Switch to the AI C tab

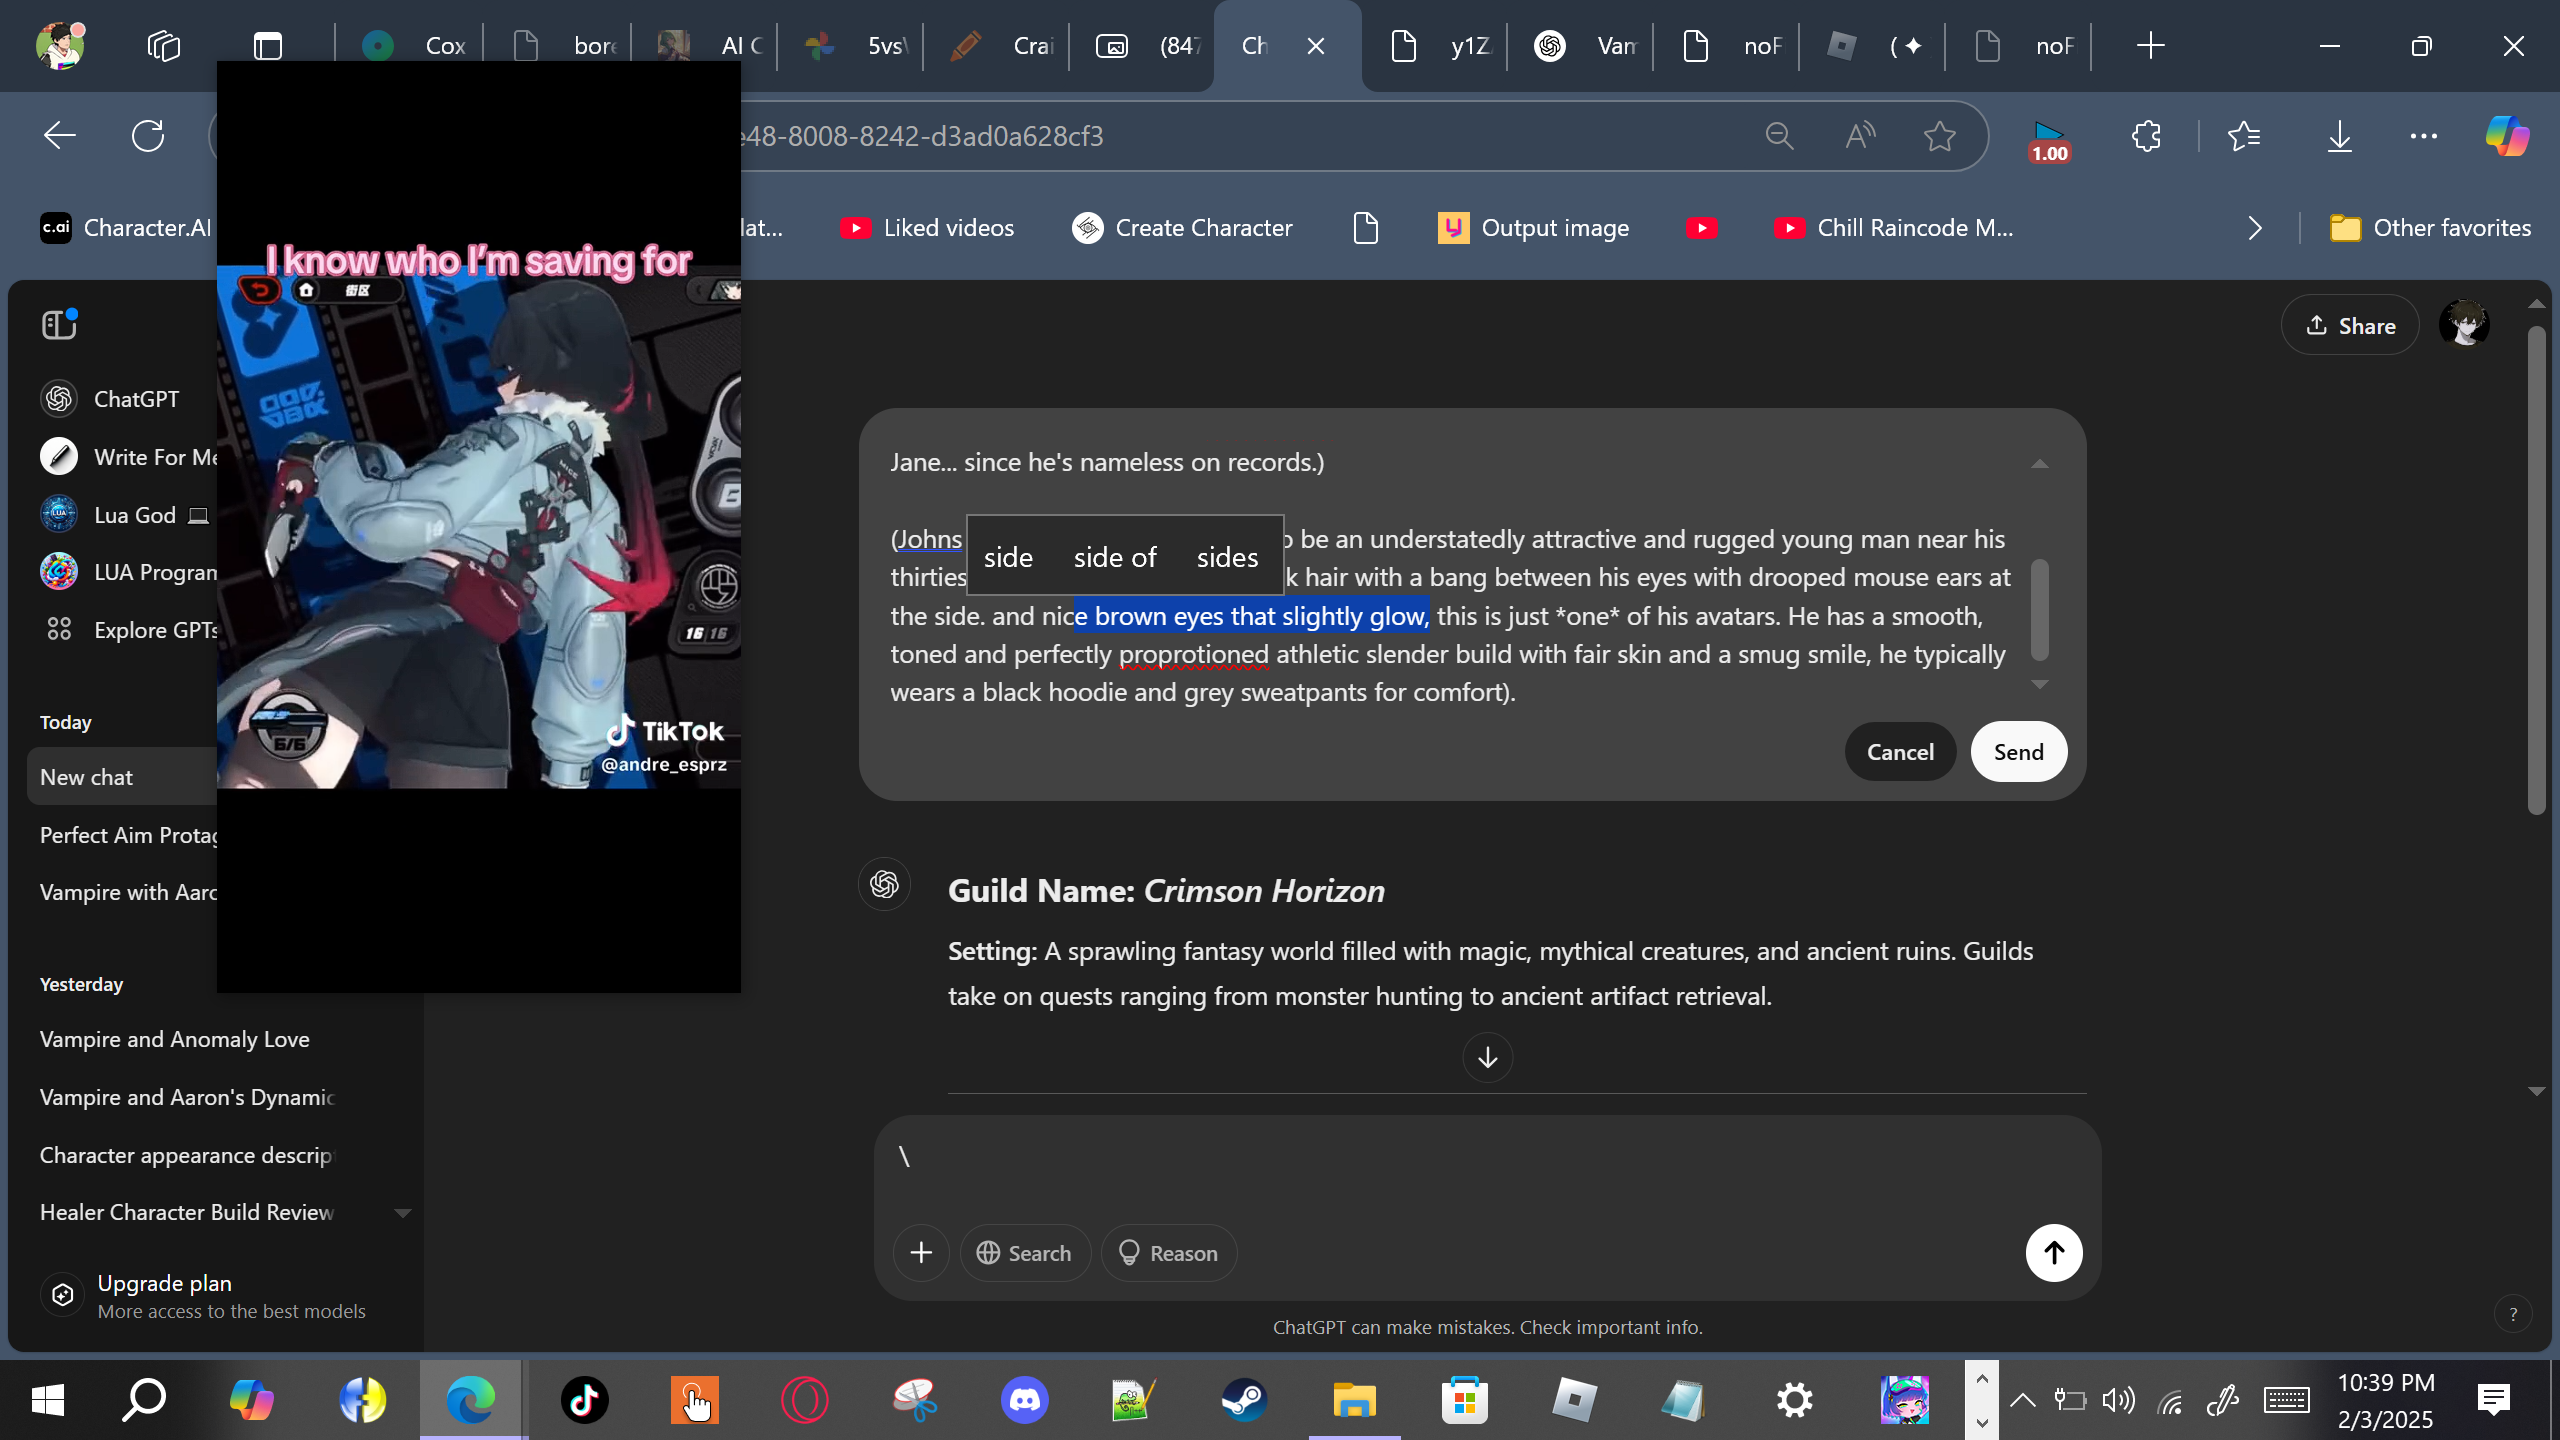click(708, 46)
